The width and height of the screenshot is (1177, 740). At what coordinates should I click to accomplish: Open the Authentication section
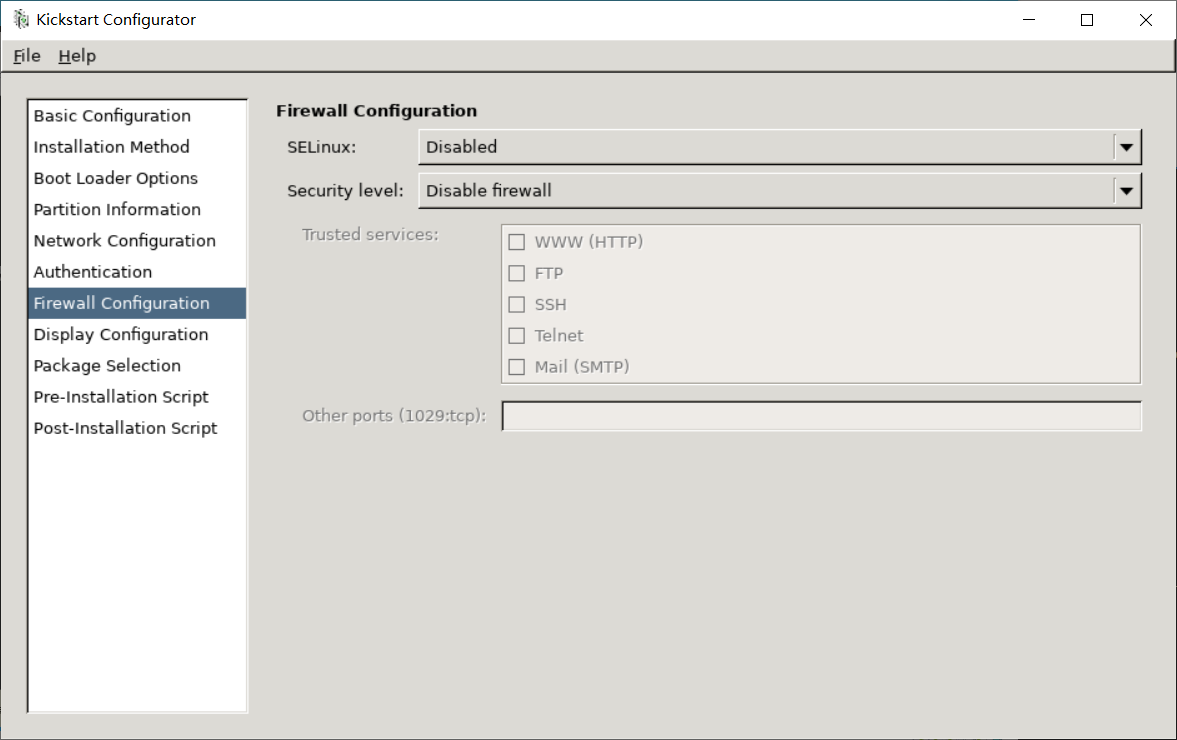(137, 272)
